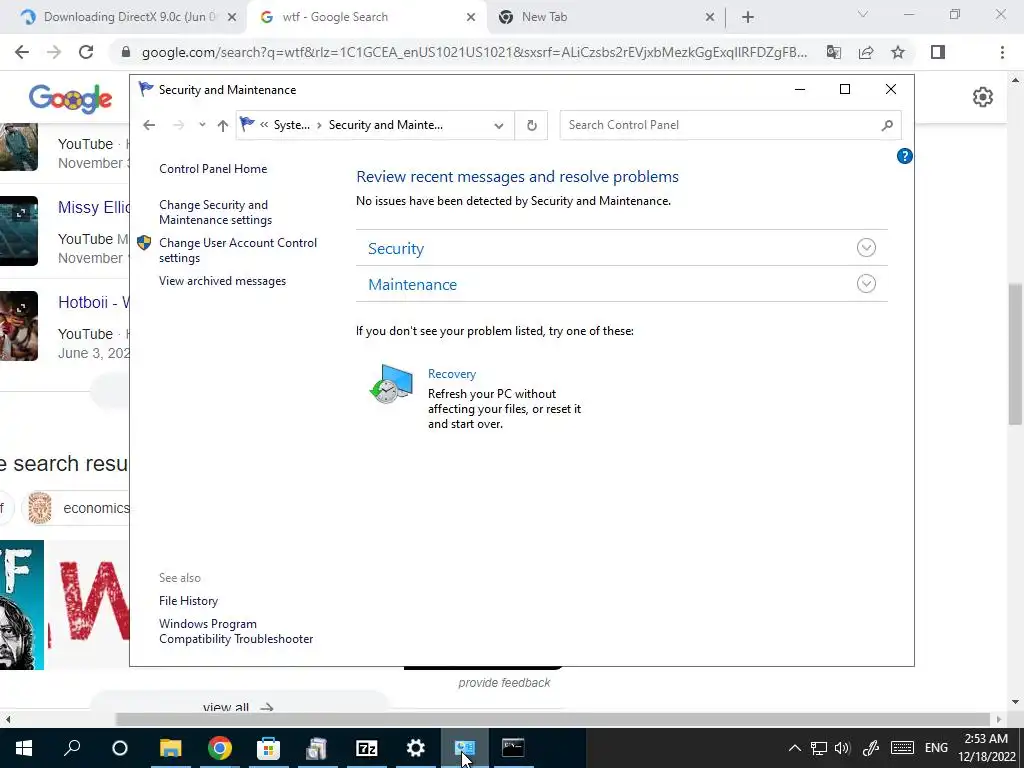The image size is (1024, 768).
Task: Bookmark this page with the star icon
Action: (x=898, y=52)
